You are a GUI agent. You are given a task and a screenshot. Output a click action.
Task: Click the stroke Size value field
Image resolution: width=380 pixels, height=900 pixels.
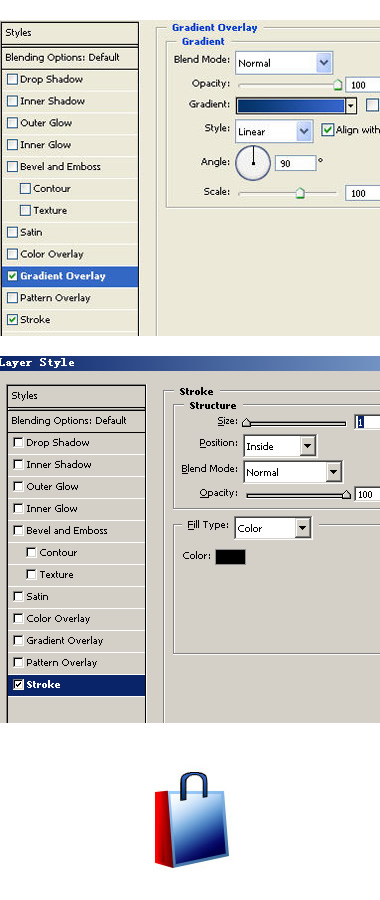(367, 422)
